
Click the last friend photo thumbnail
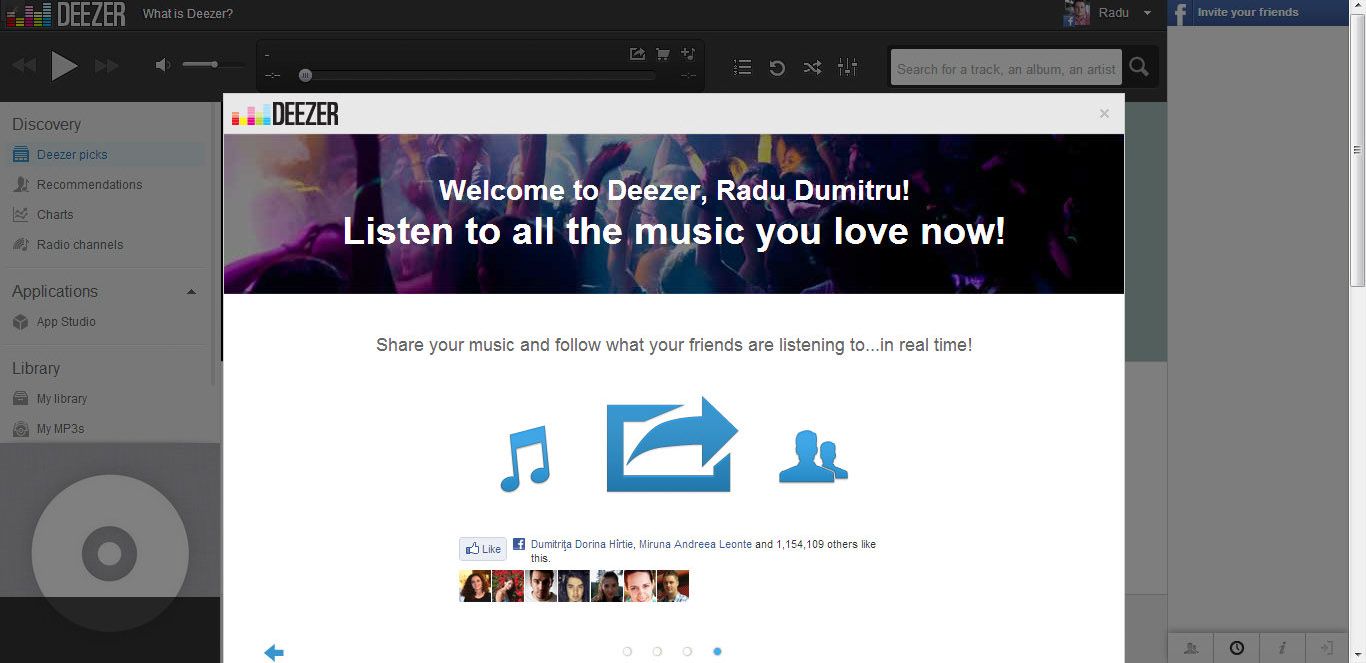point(673,586)
